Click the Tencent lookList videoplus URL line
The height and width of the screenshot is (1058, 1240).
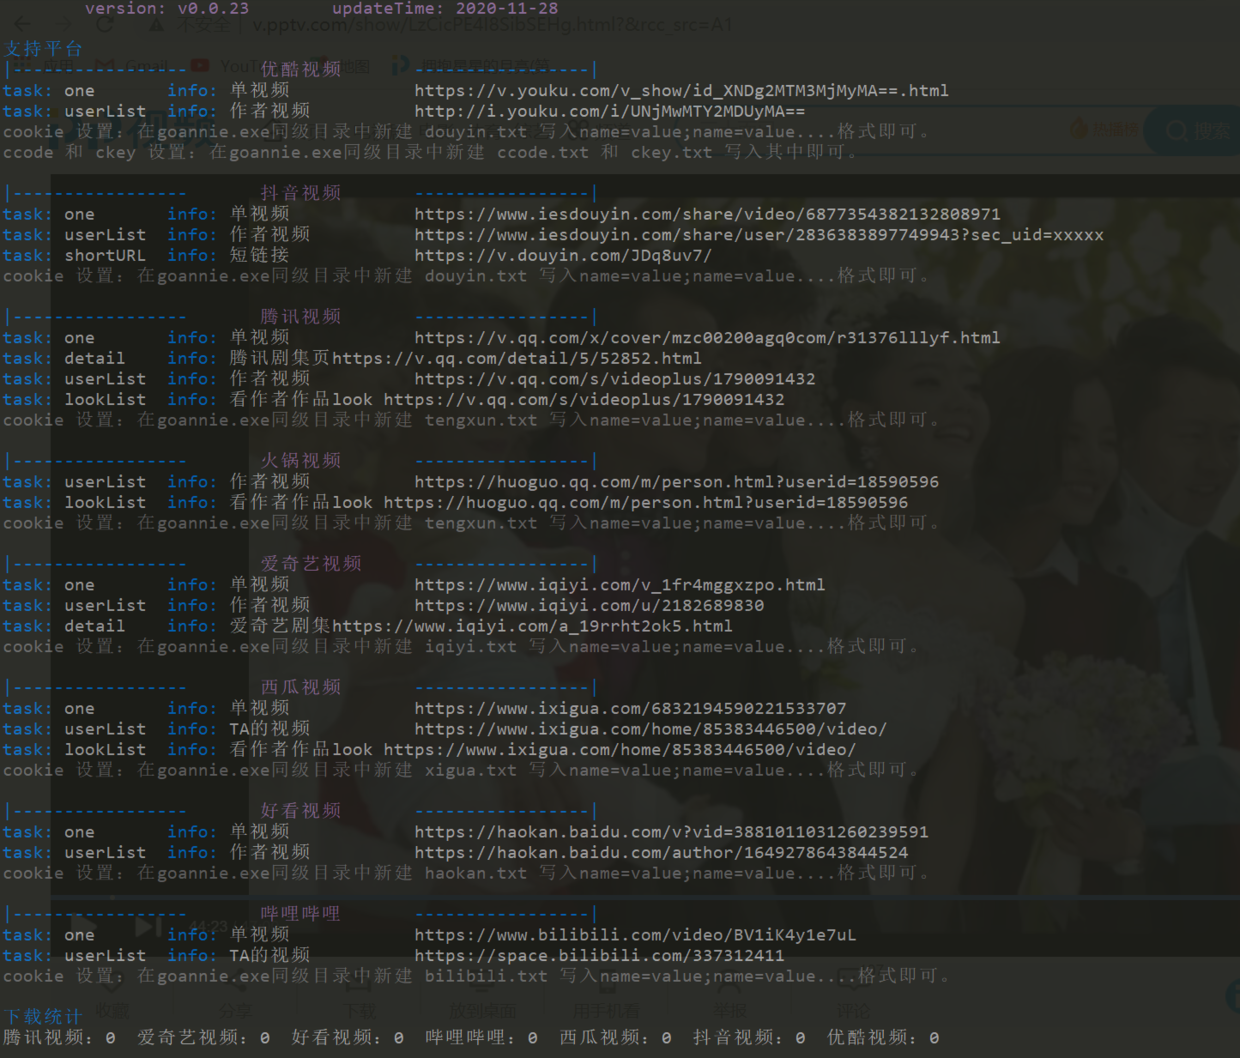point(584,400)
